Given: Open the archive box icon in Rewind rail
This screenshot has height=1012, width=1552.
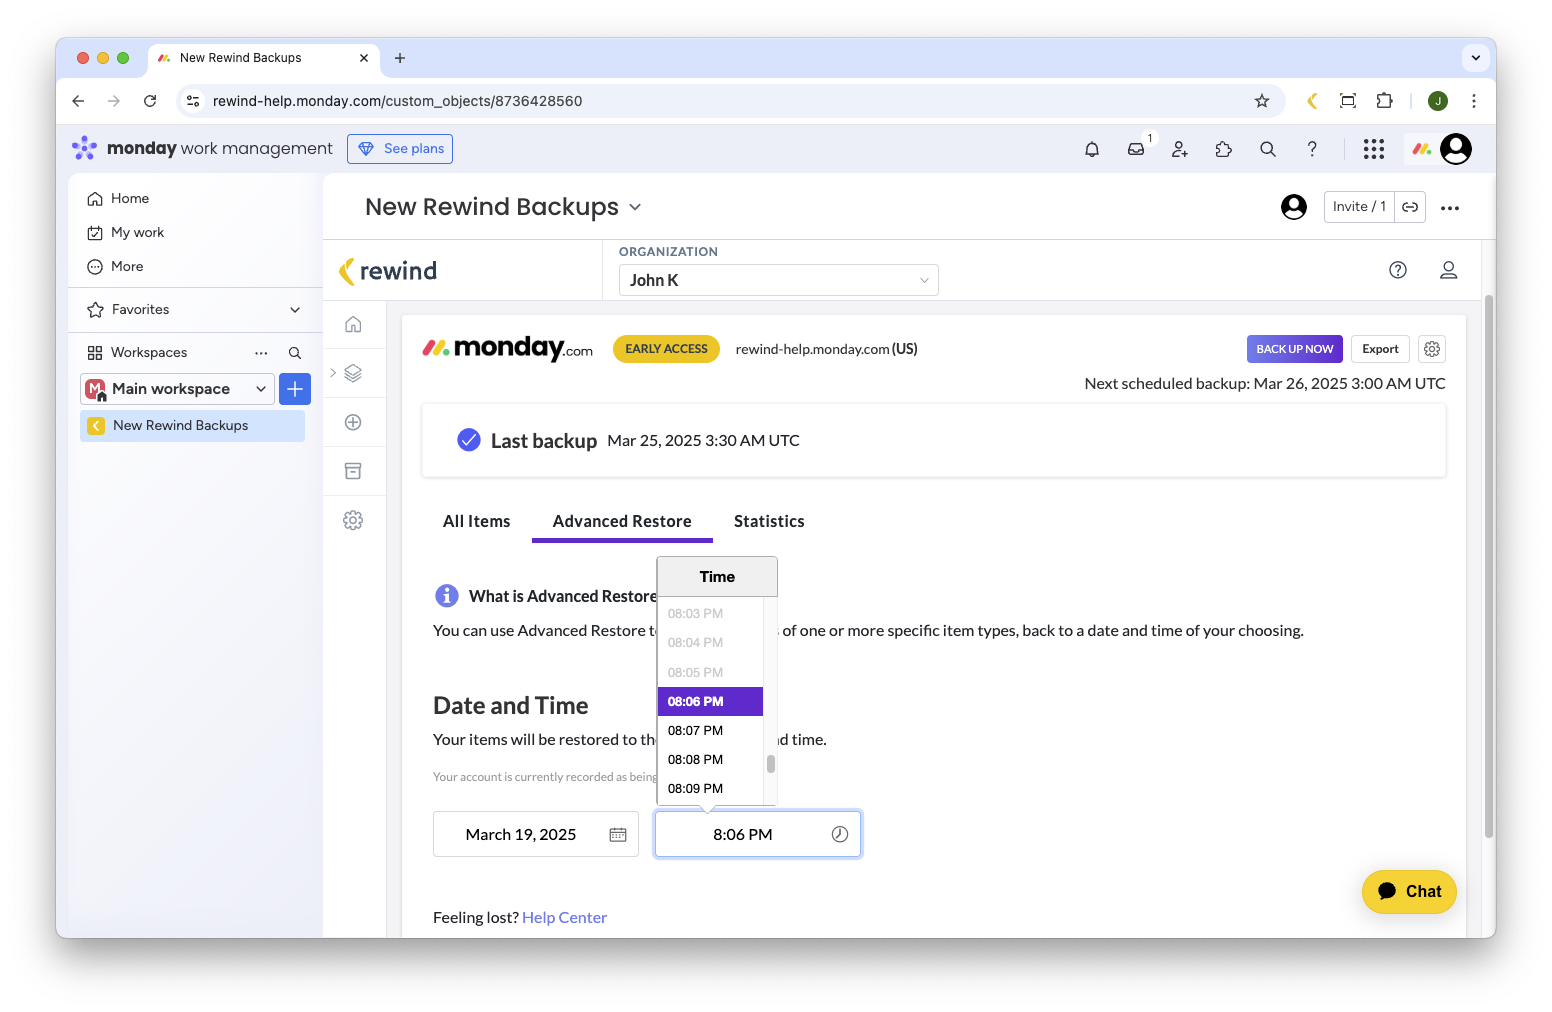Looking at the screenshot, I should 353,471.
